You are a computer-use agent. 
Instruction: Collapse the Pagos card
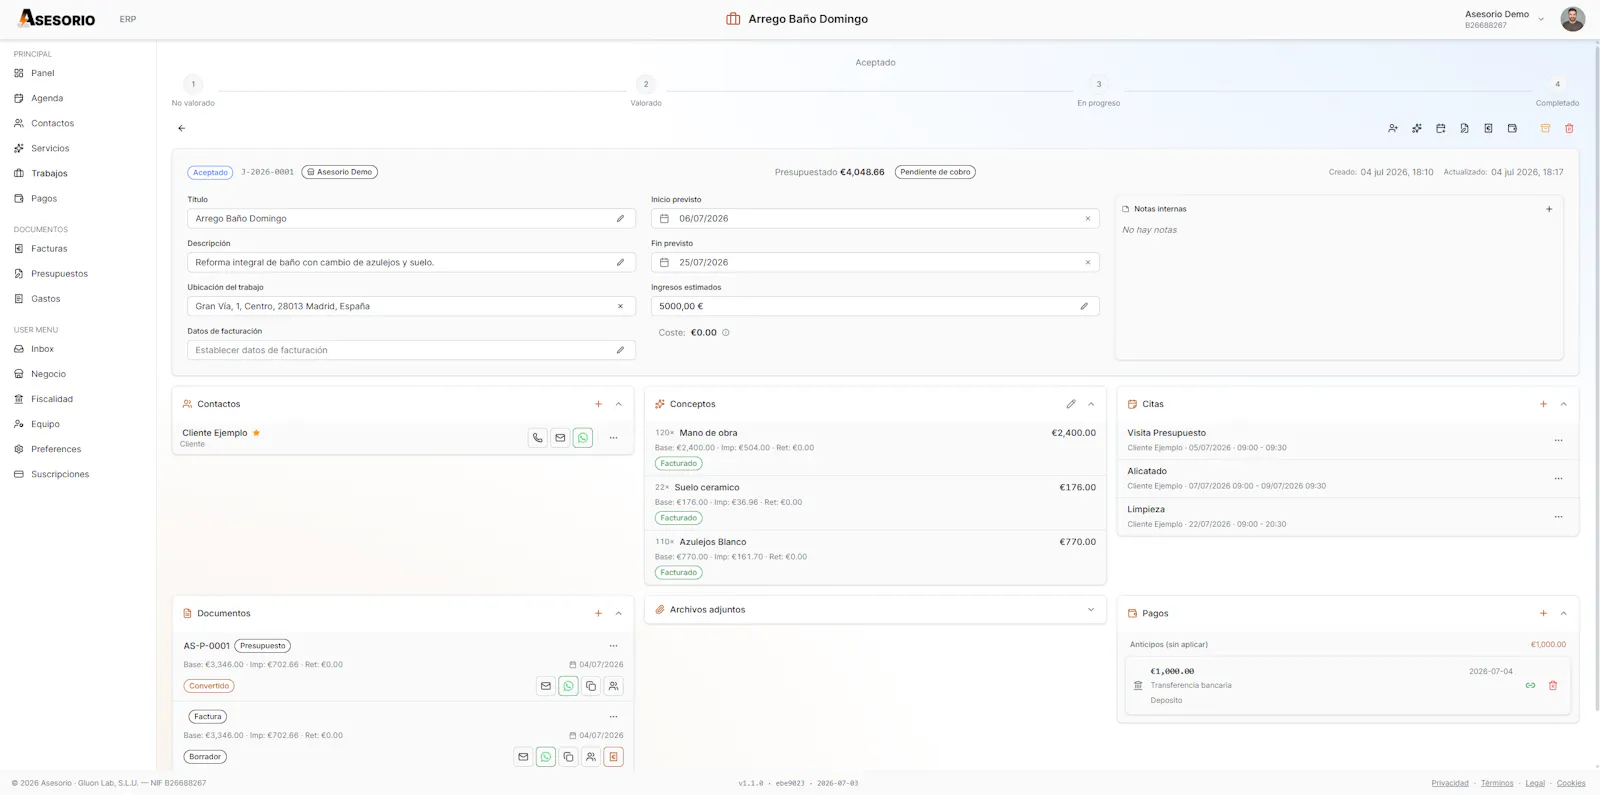tap(1564, 613)
